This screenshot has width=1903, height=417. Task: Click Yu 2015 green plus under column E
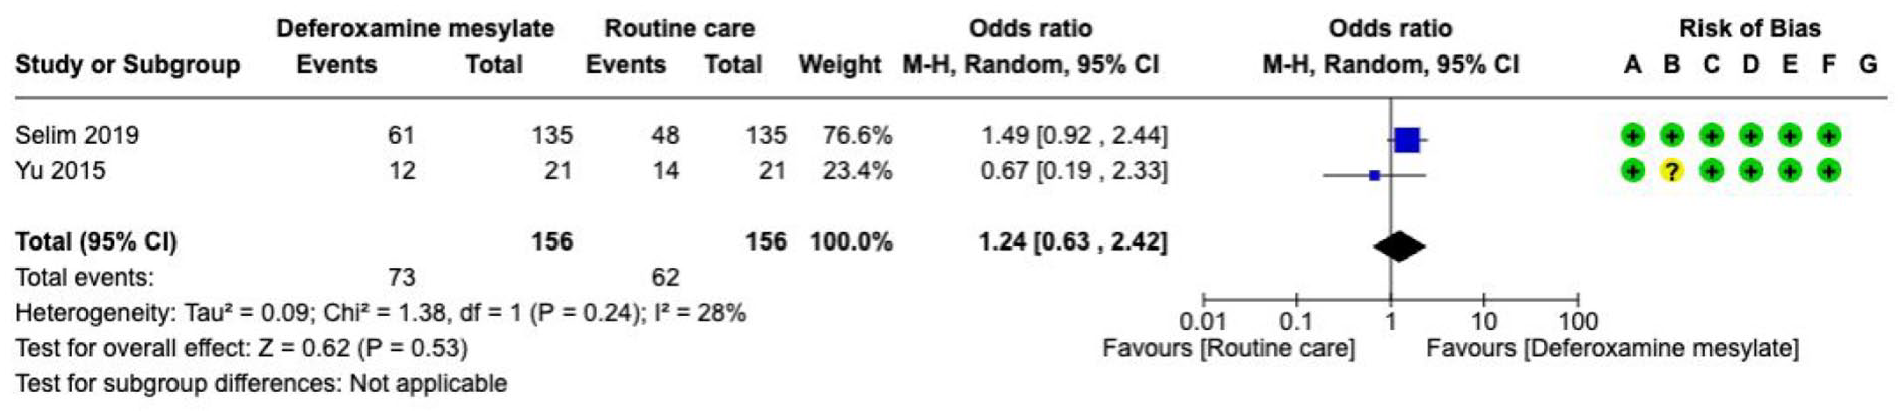1789,171
